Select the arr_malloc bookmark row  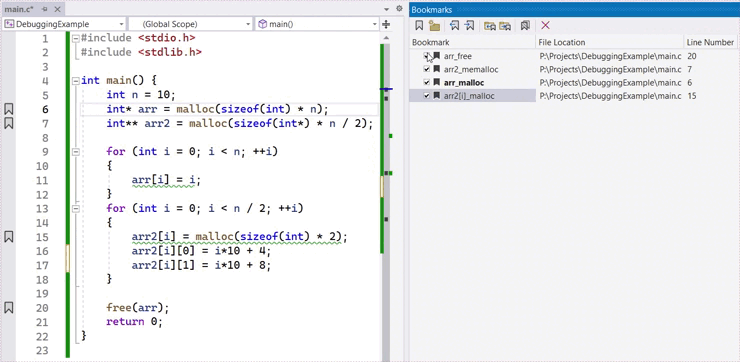coord(574,83)
